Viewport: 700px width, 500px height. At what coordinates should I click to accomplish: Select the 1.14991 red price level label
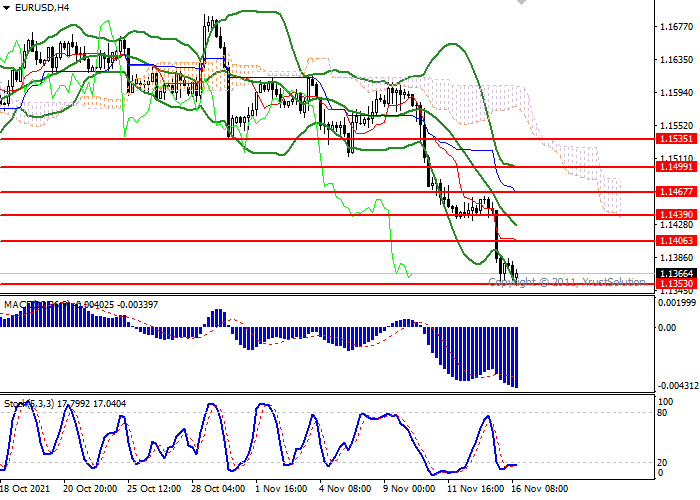(677, 167)
